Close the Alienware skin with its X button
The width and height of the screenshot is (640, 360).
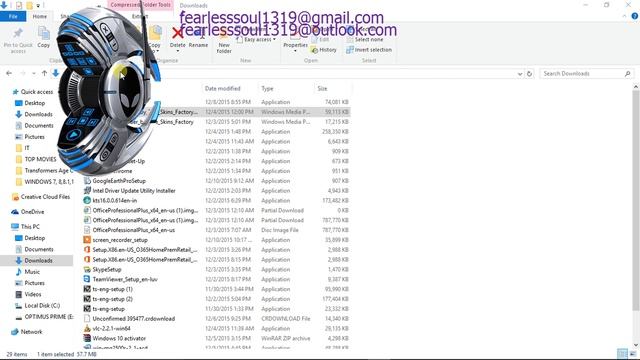pyautogui.click(x=105, y=29)
